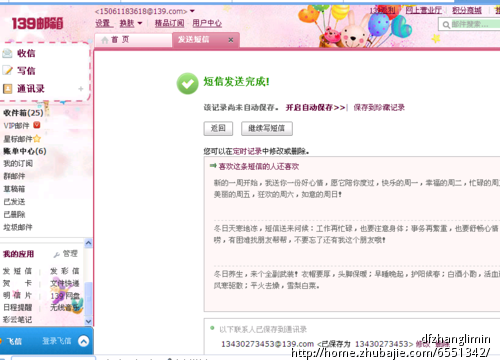
Task: Click the 继续写短信 button
Action: 267,128
